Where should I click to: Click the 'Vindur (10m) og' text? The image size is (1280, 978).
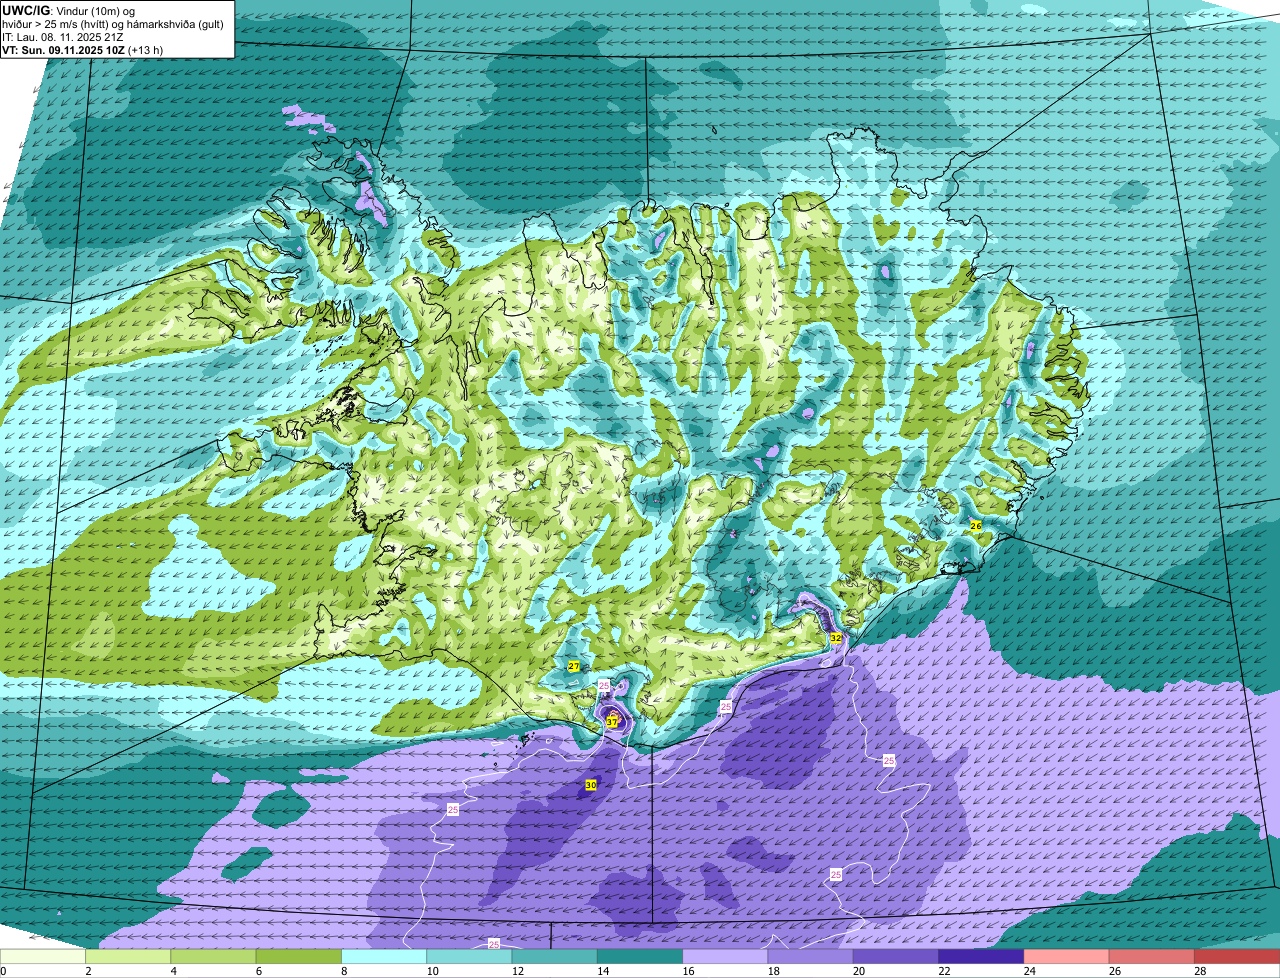[95, 10]
